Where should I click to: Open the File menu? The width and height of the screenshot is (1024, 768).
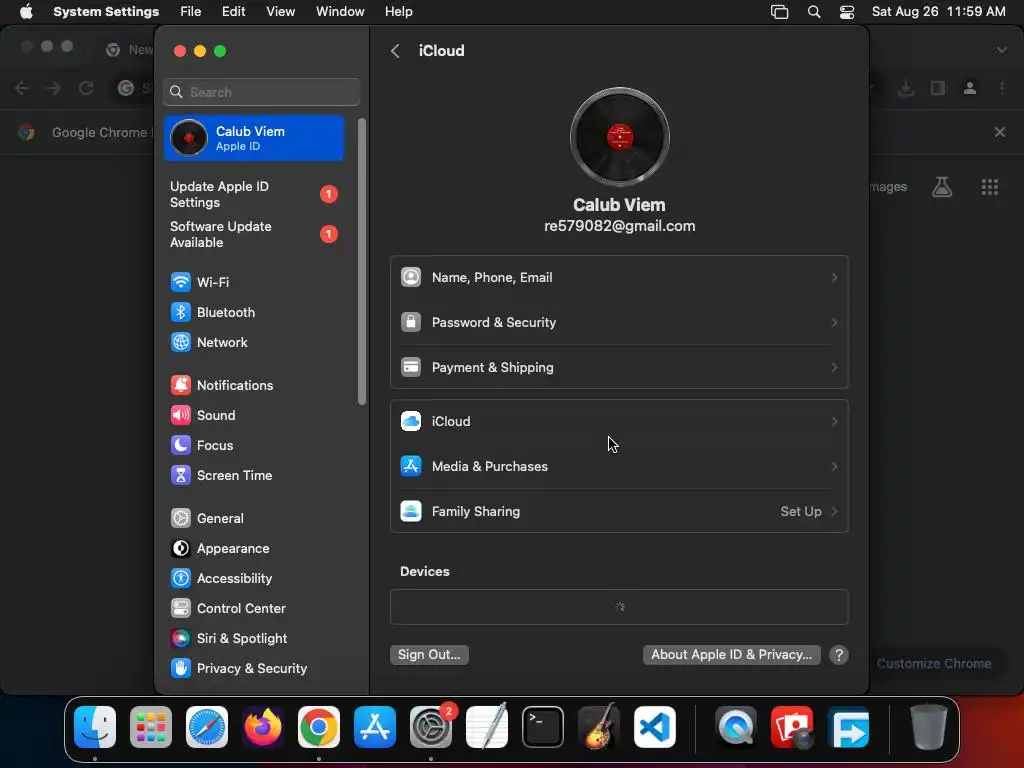[191, 12]
